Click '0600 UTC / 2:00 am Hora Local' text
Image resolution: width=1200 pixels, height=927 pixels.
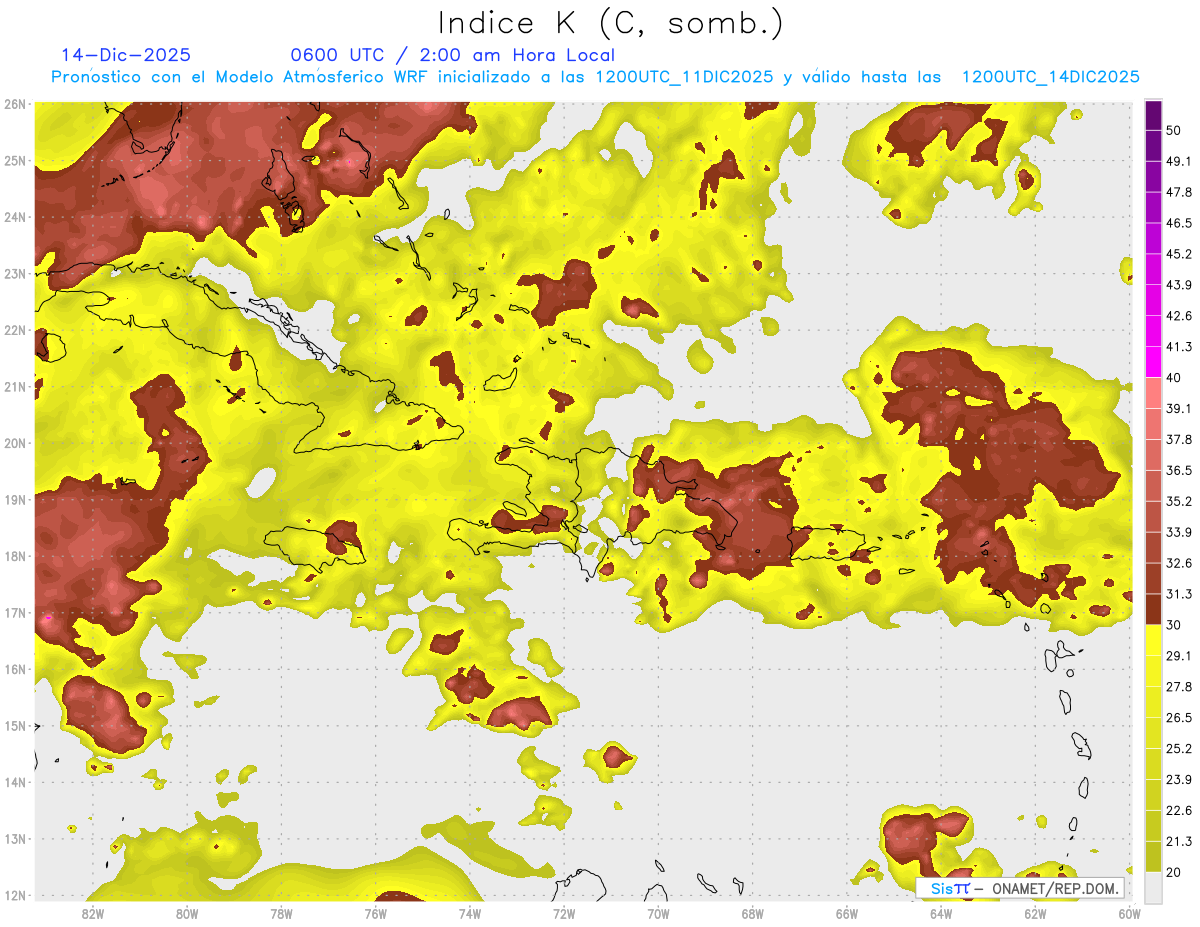coord(452,55)
